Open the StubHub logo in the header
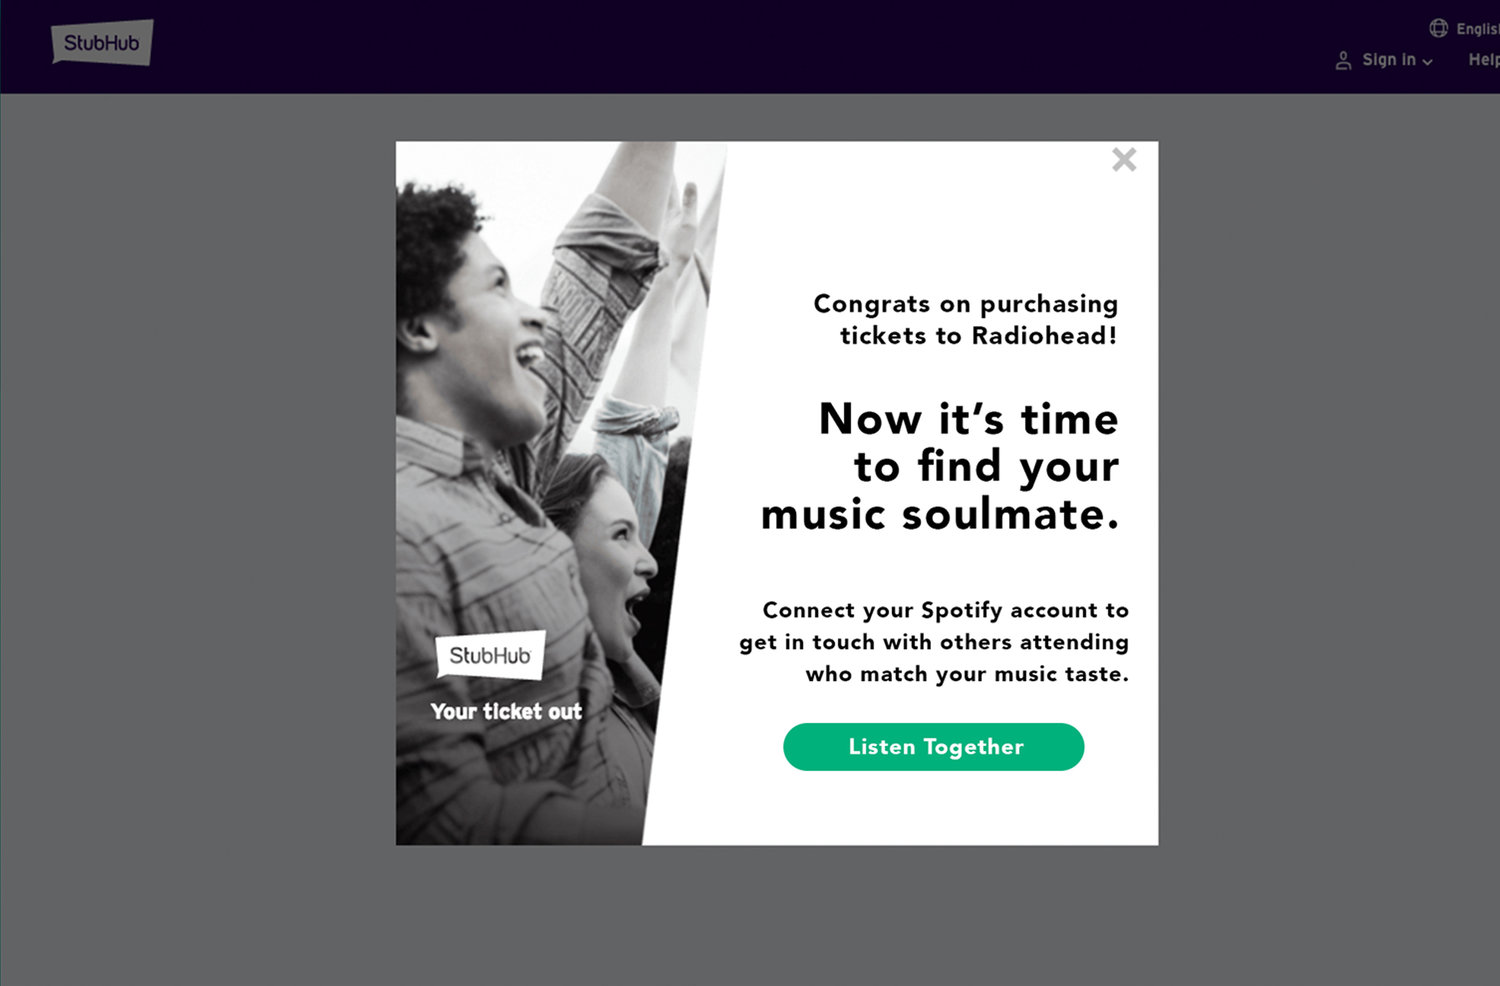Screen dimensions: 1500x986 [102, 42]
